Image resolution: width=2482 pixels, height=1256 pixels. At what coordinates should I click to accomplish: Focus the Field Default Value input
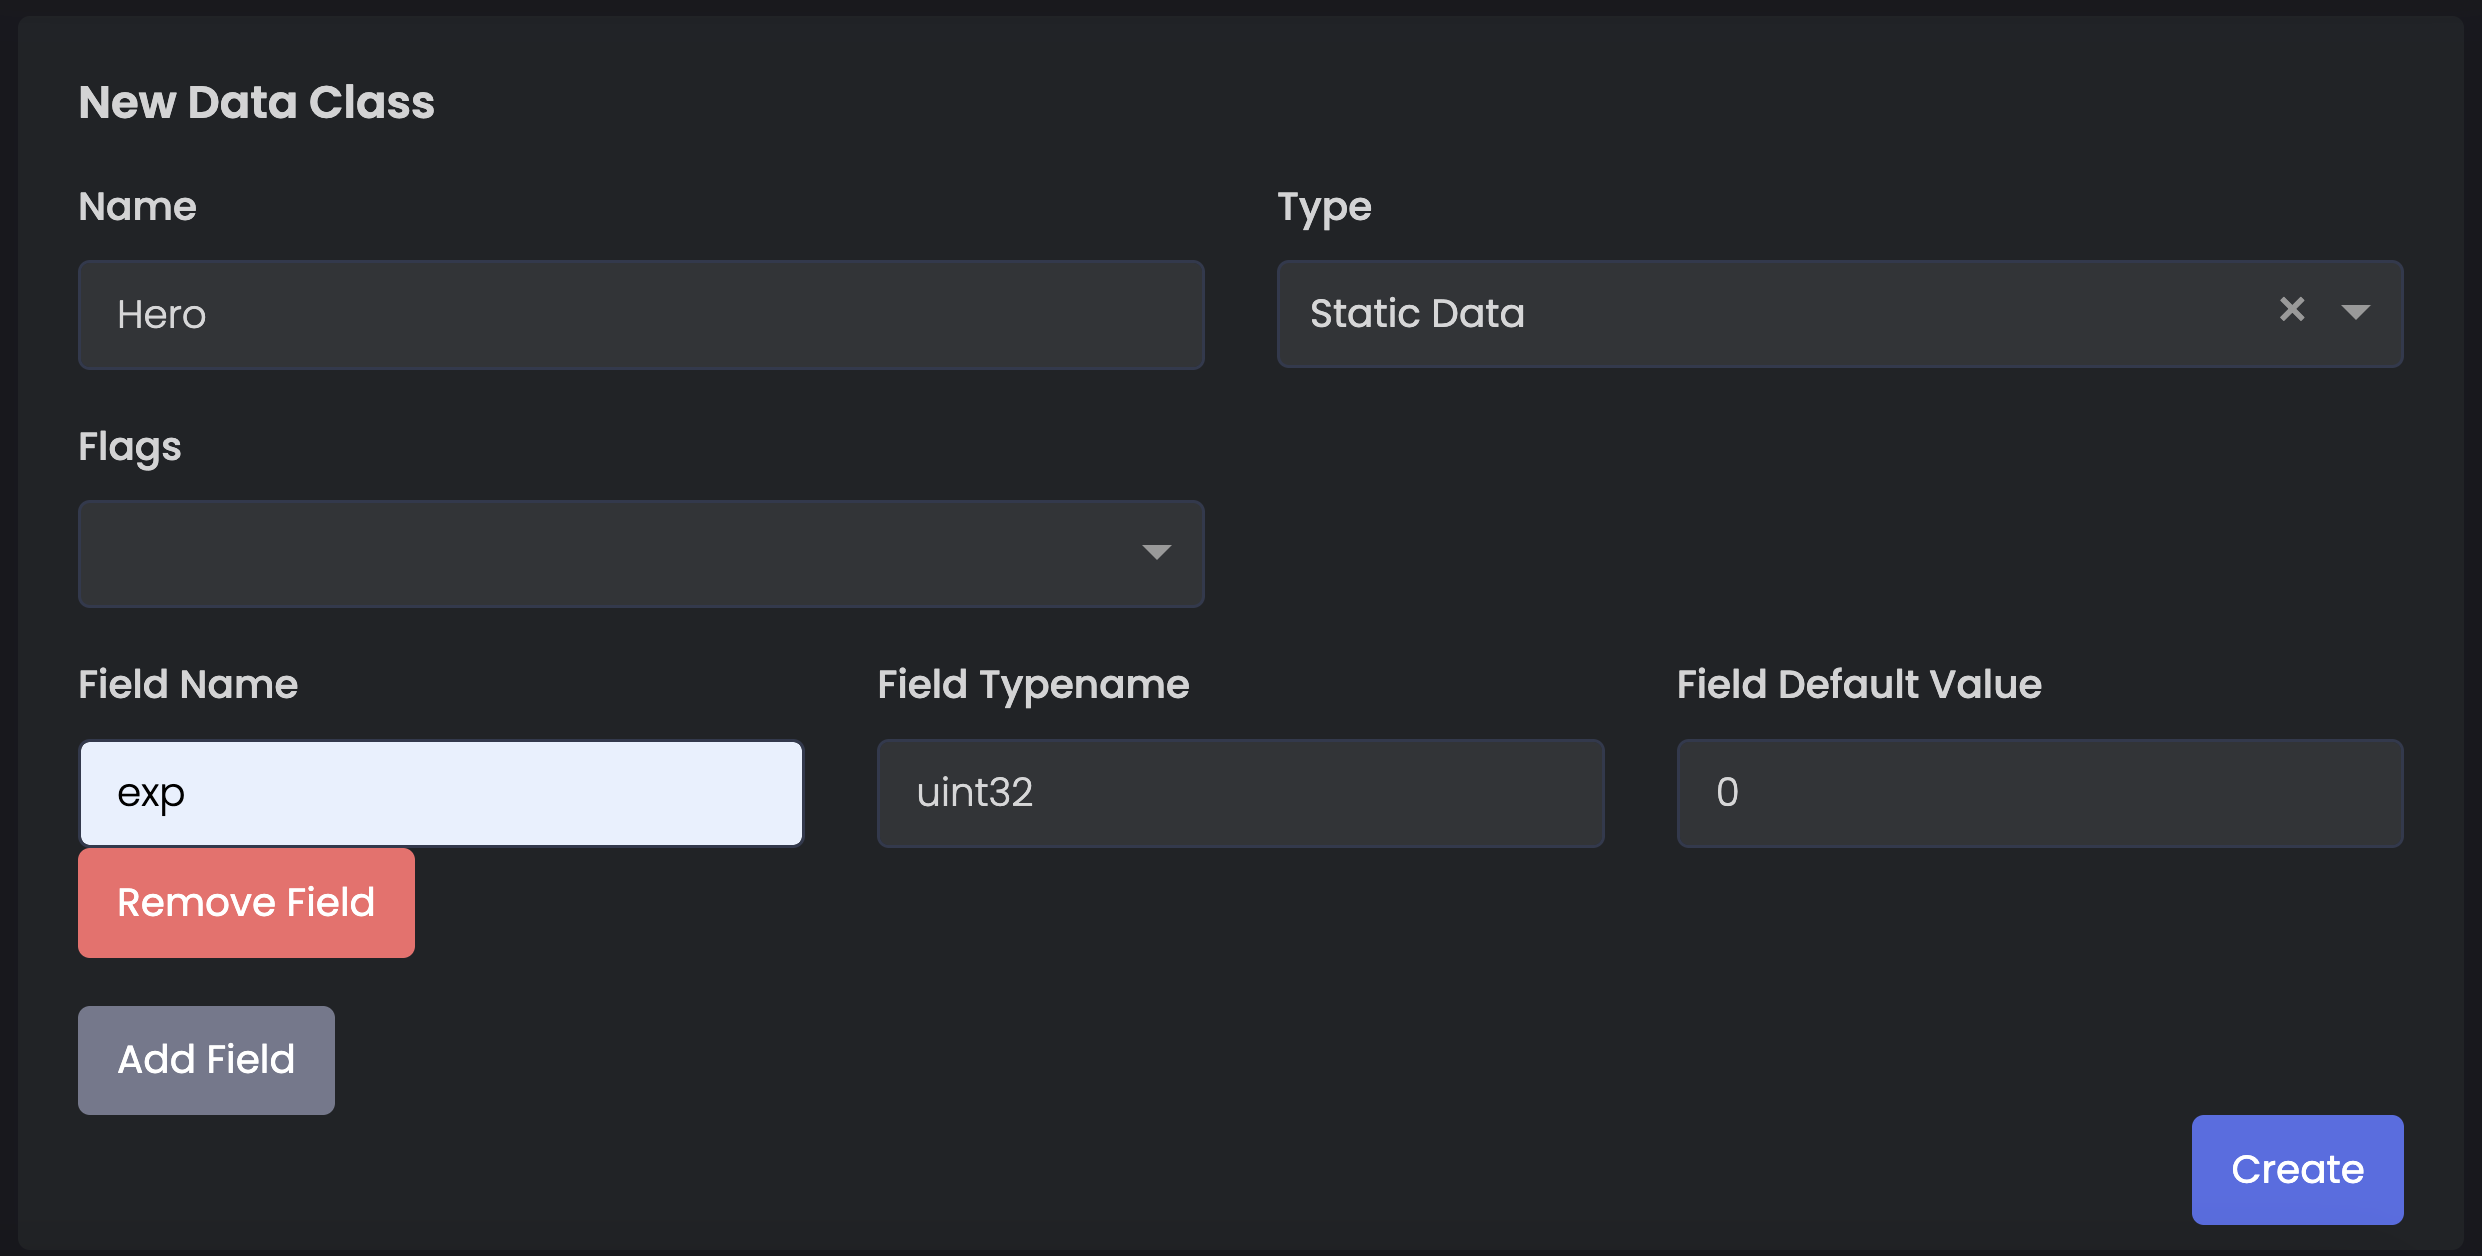tap(2040, 793)
